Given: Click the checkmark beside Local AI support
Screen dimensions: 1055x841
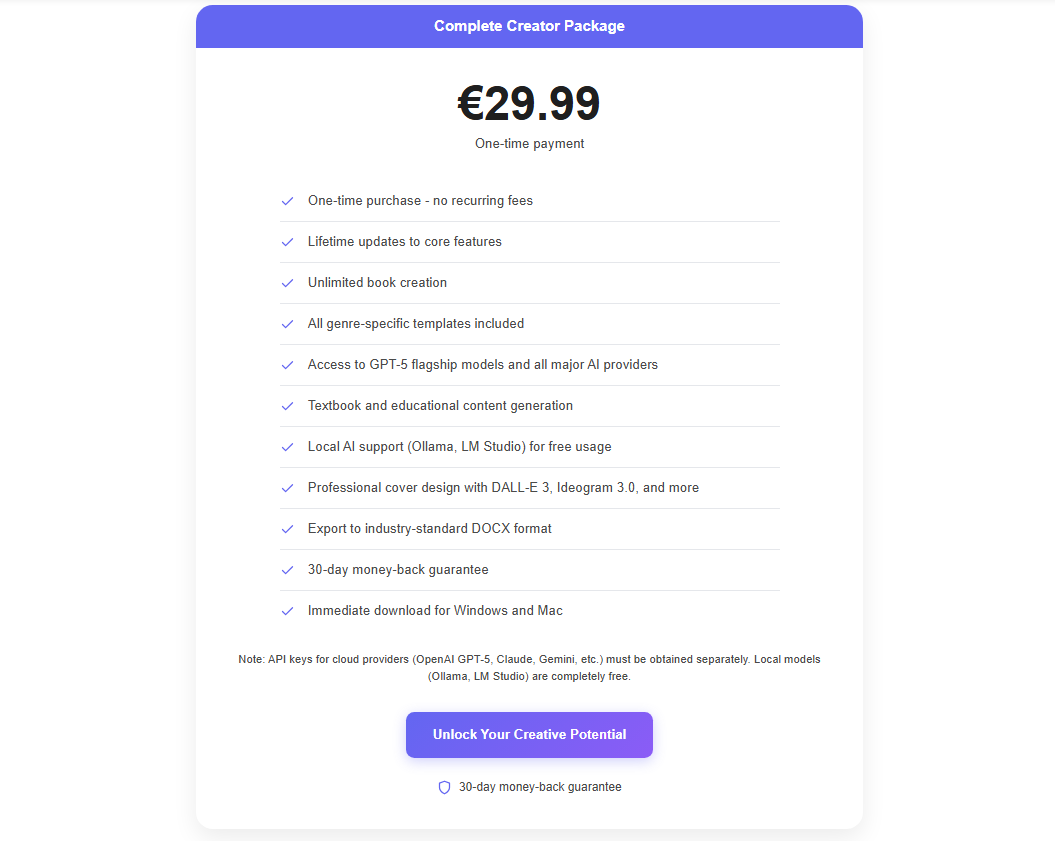Looking at the screenshot, I should 288,447.
